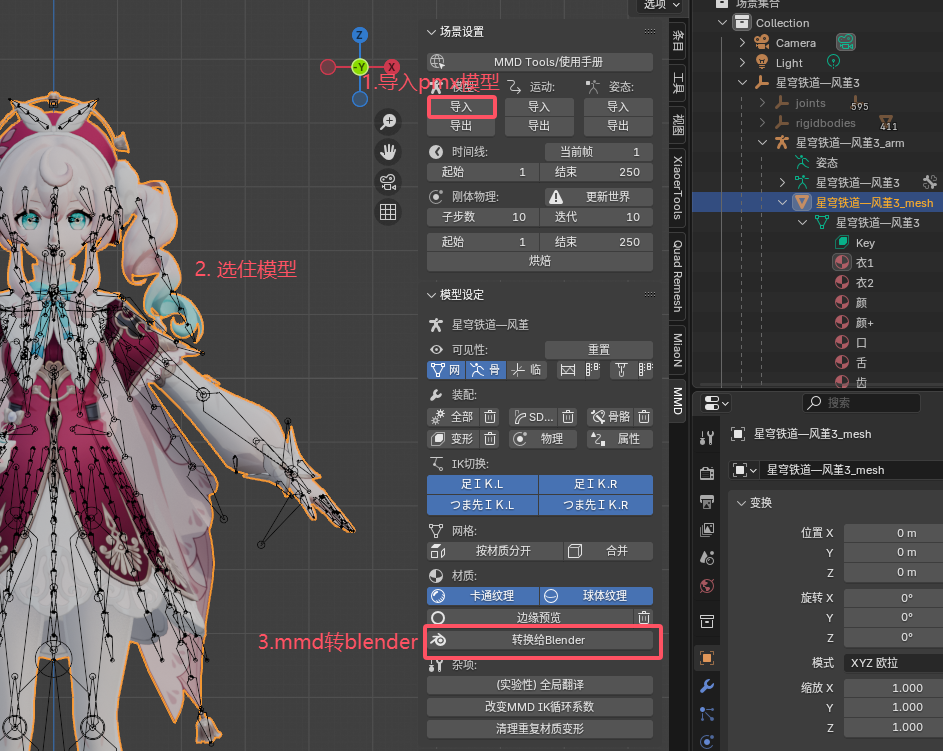Open the World properties tab icon
The width and height of the screenshot is (943, 751).
click(x=707, y=586)
